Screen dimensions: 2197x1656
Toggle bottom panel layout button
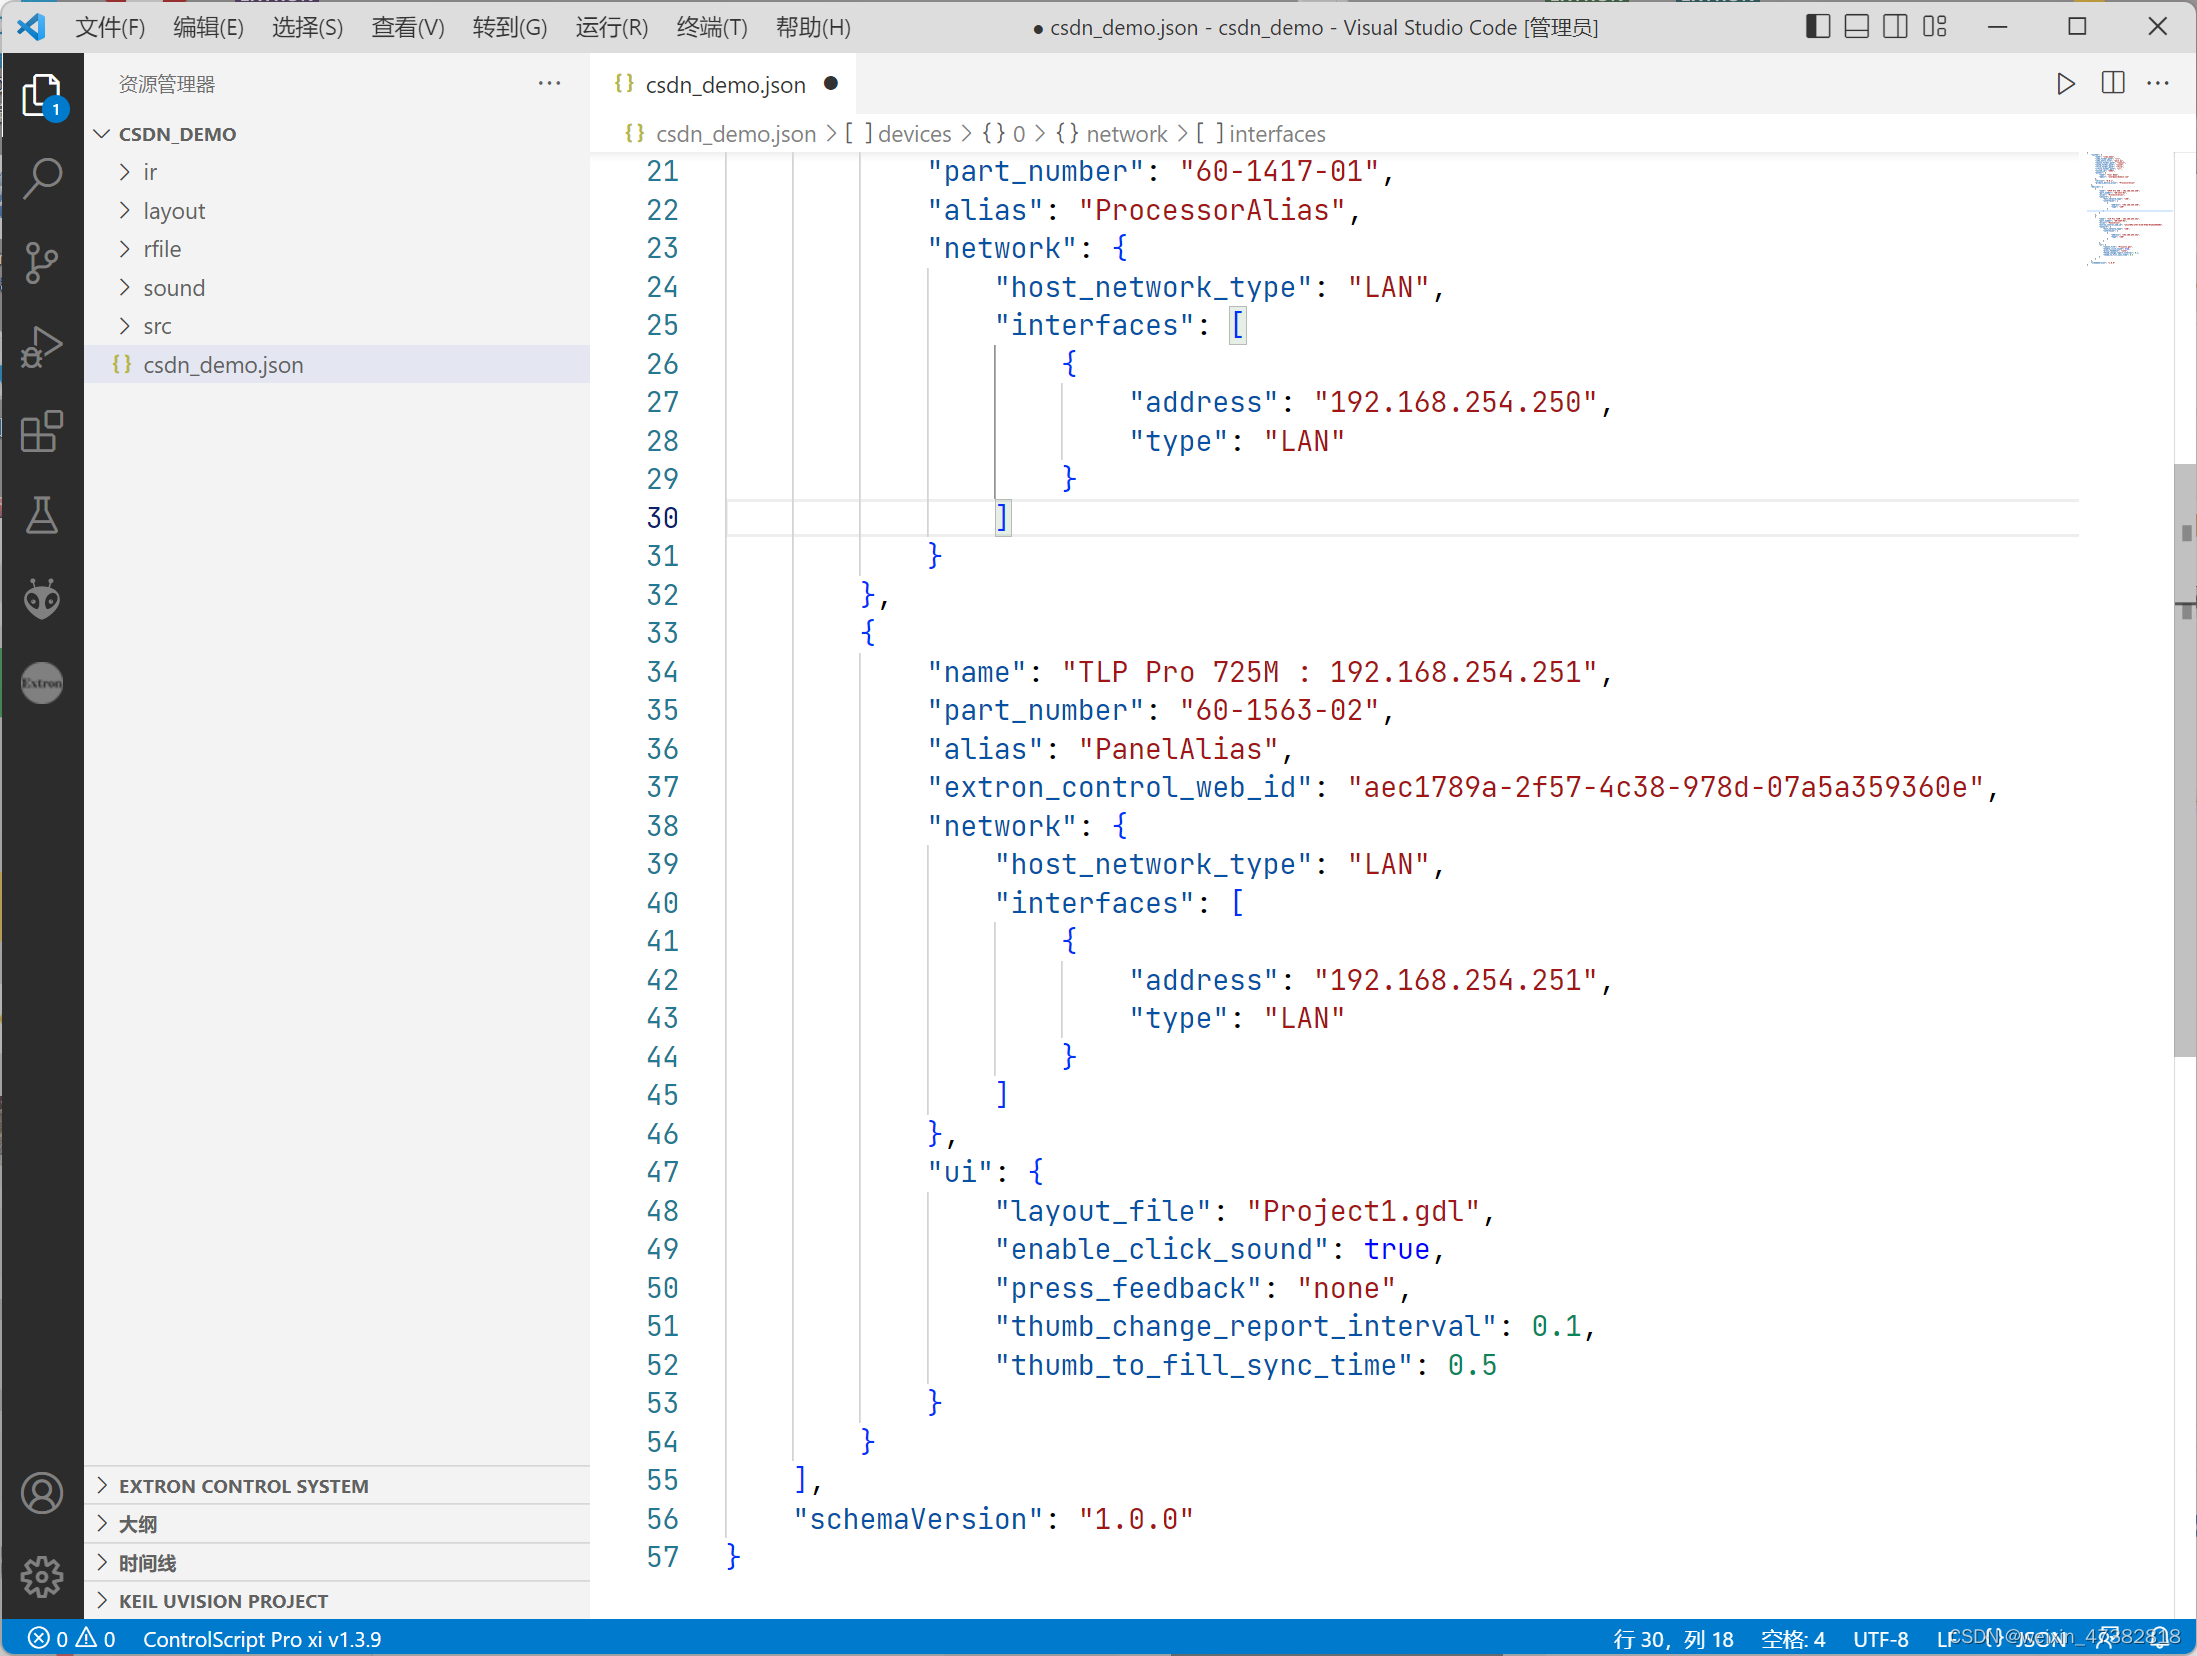pos(1856,27)
